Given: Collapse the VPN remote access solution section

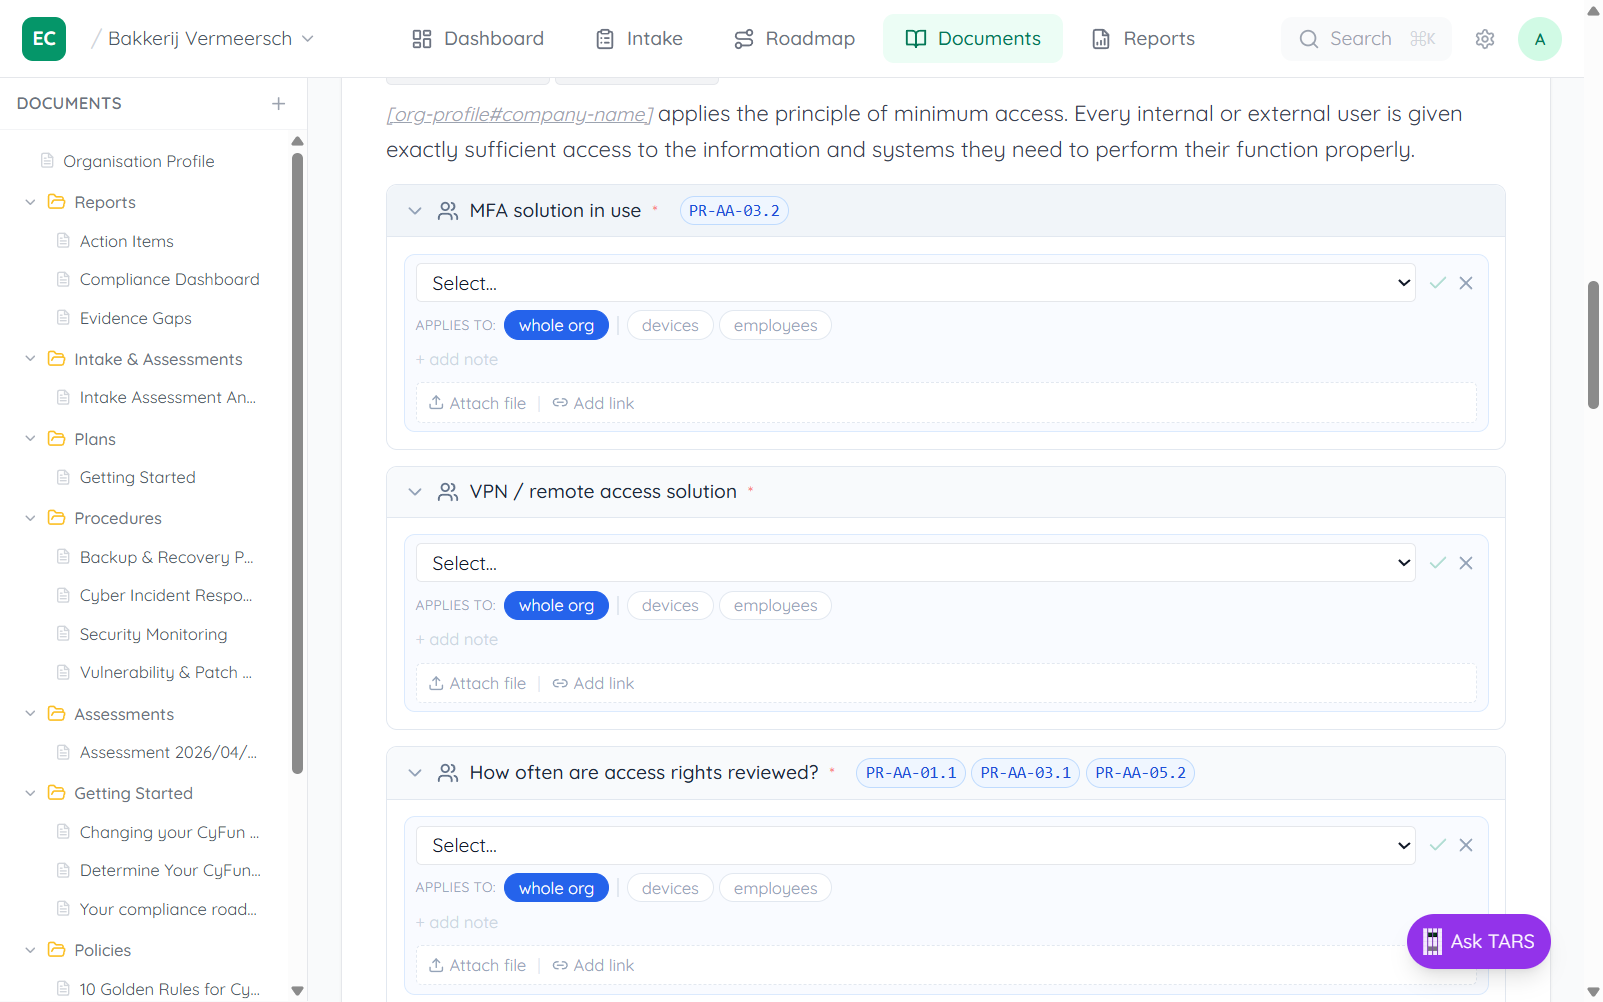Looking at the screenshot, I should 415,491.
